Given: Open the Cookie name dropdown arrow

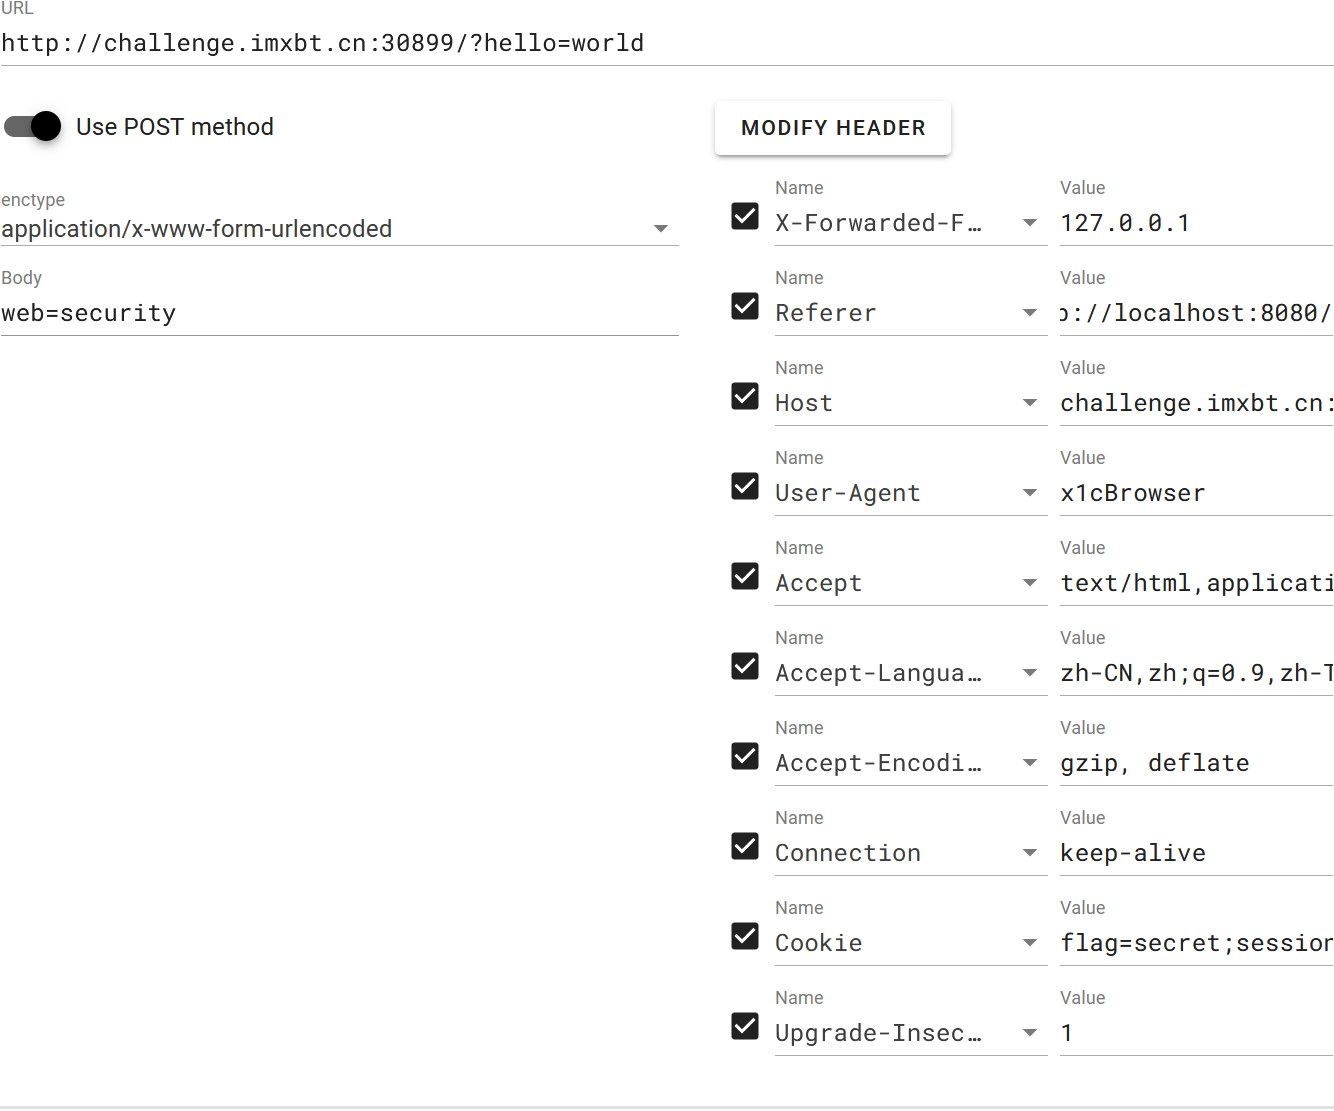Looking at the screenshot, I should click(x=1030, y=943).
